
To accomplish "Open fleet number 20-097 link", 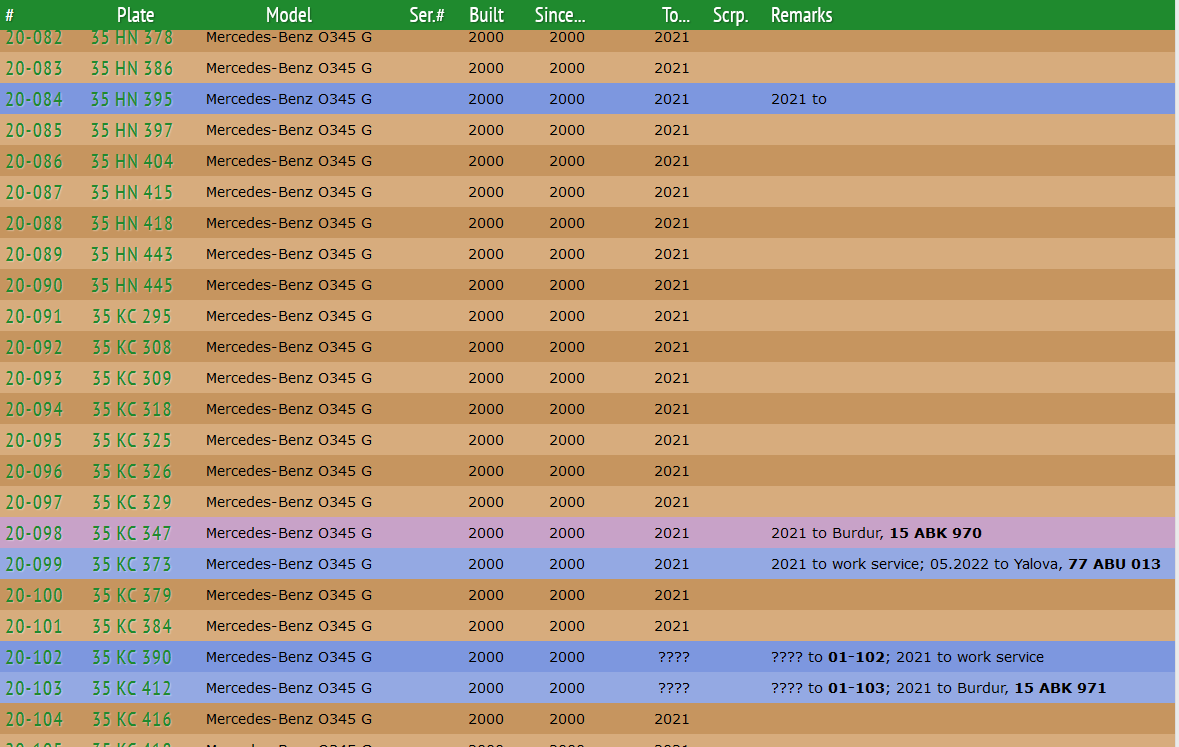I will click(34, 503).
